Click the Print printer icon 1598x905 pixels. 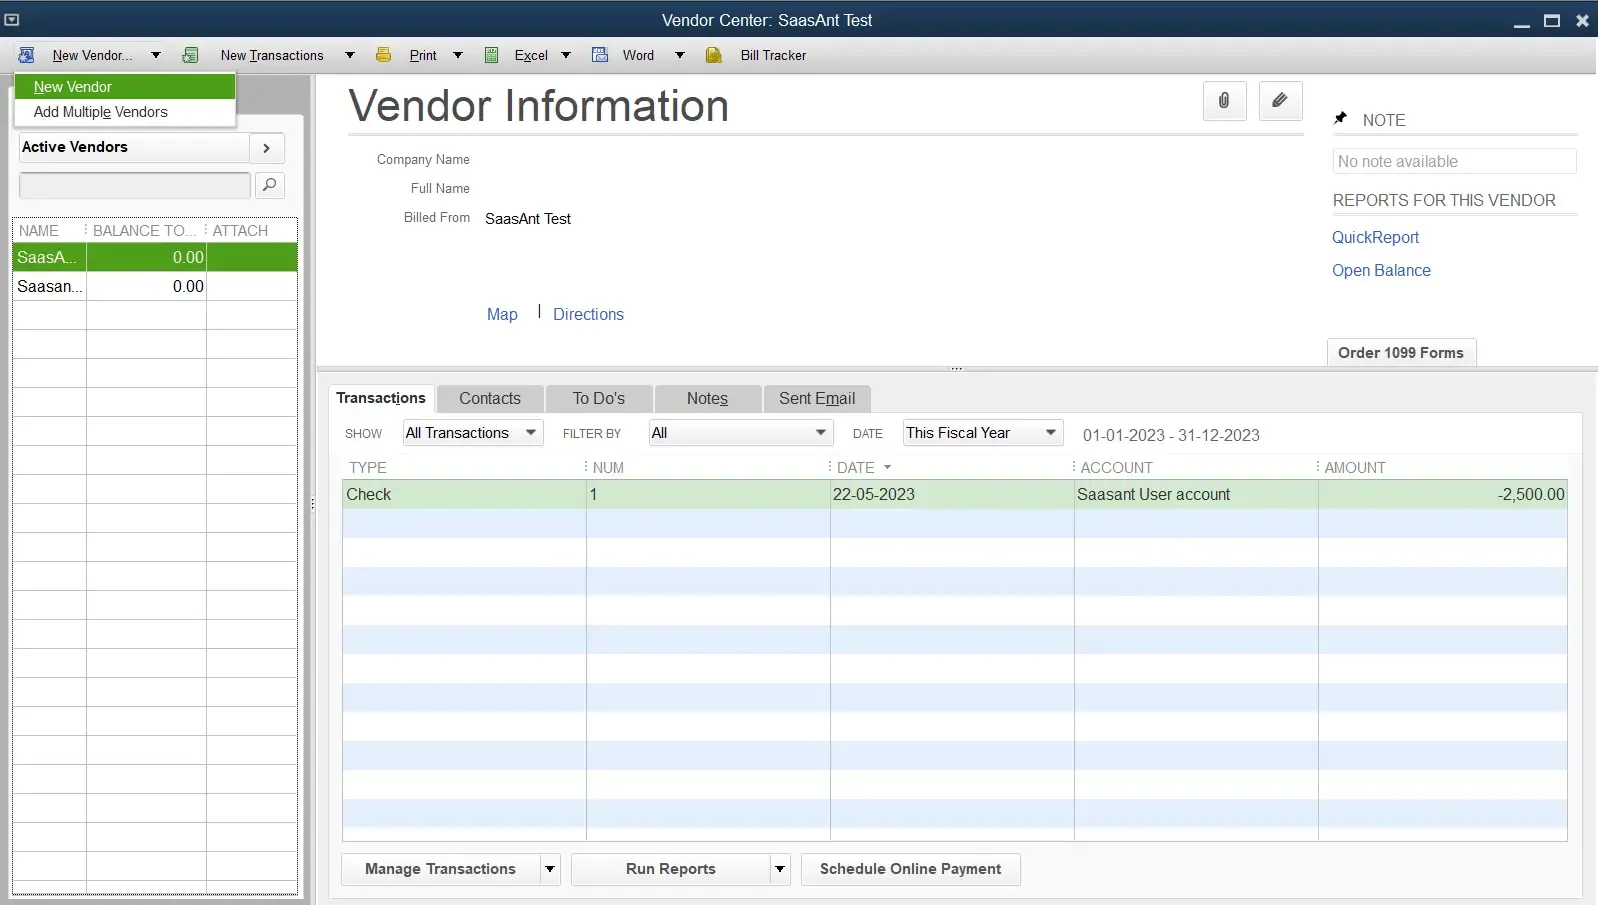(383, 55)
